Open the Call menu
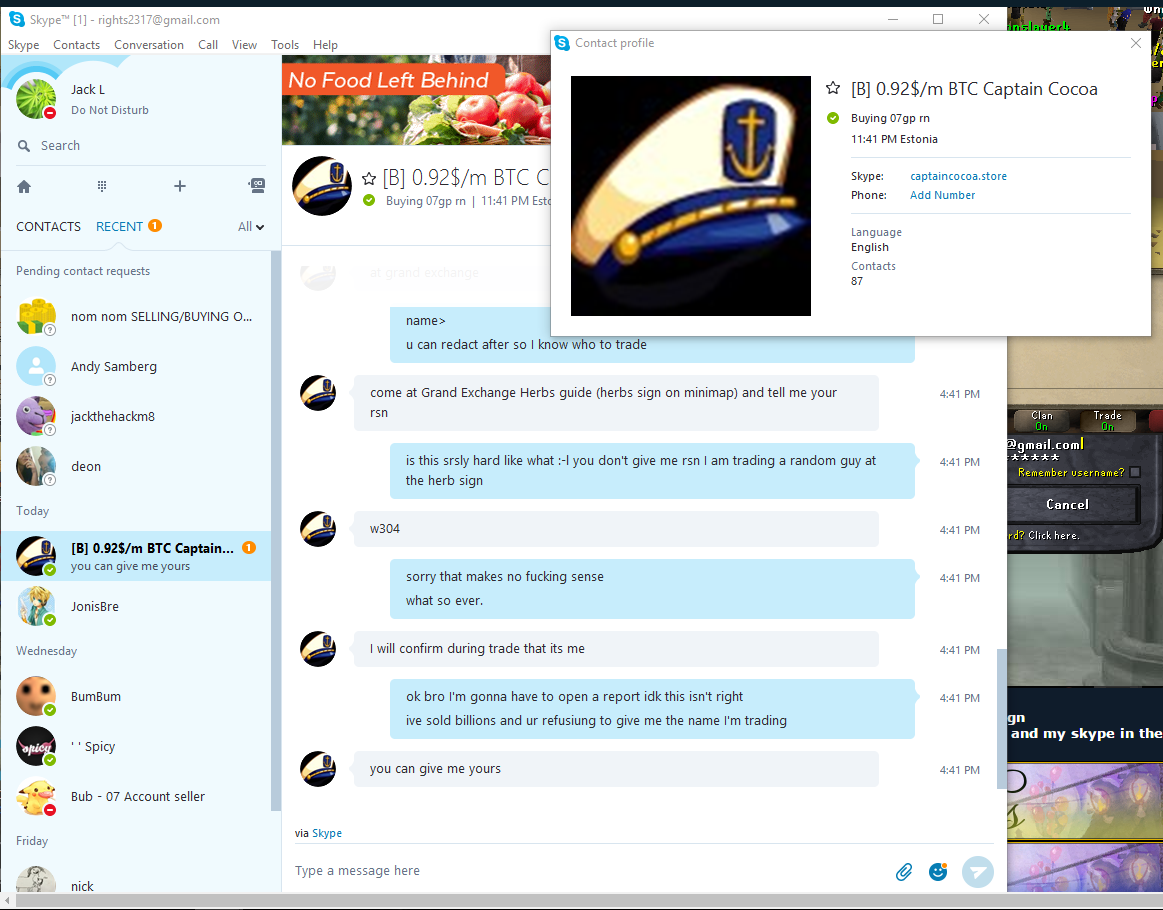This screenshot has height=910, width=1163. coord(208,44)
